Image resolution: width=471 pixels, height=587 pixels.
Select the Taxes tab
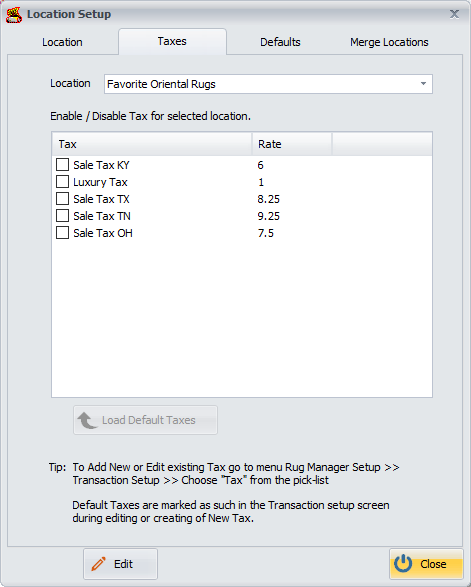click(172, 41)
